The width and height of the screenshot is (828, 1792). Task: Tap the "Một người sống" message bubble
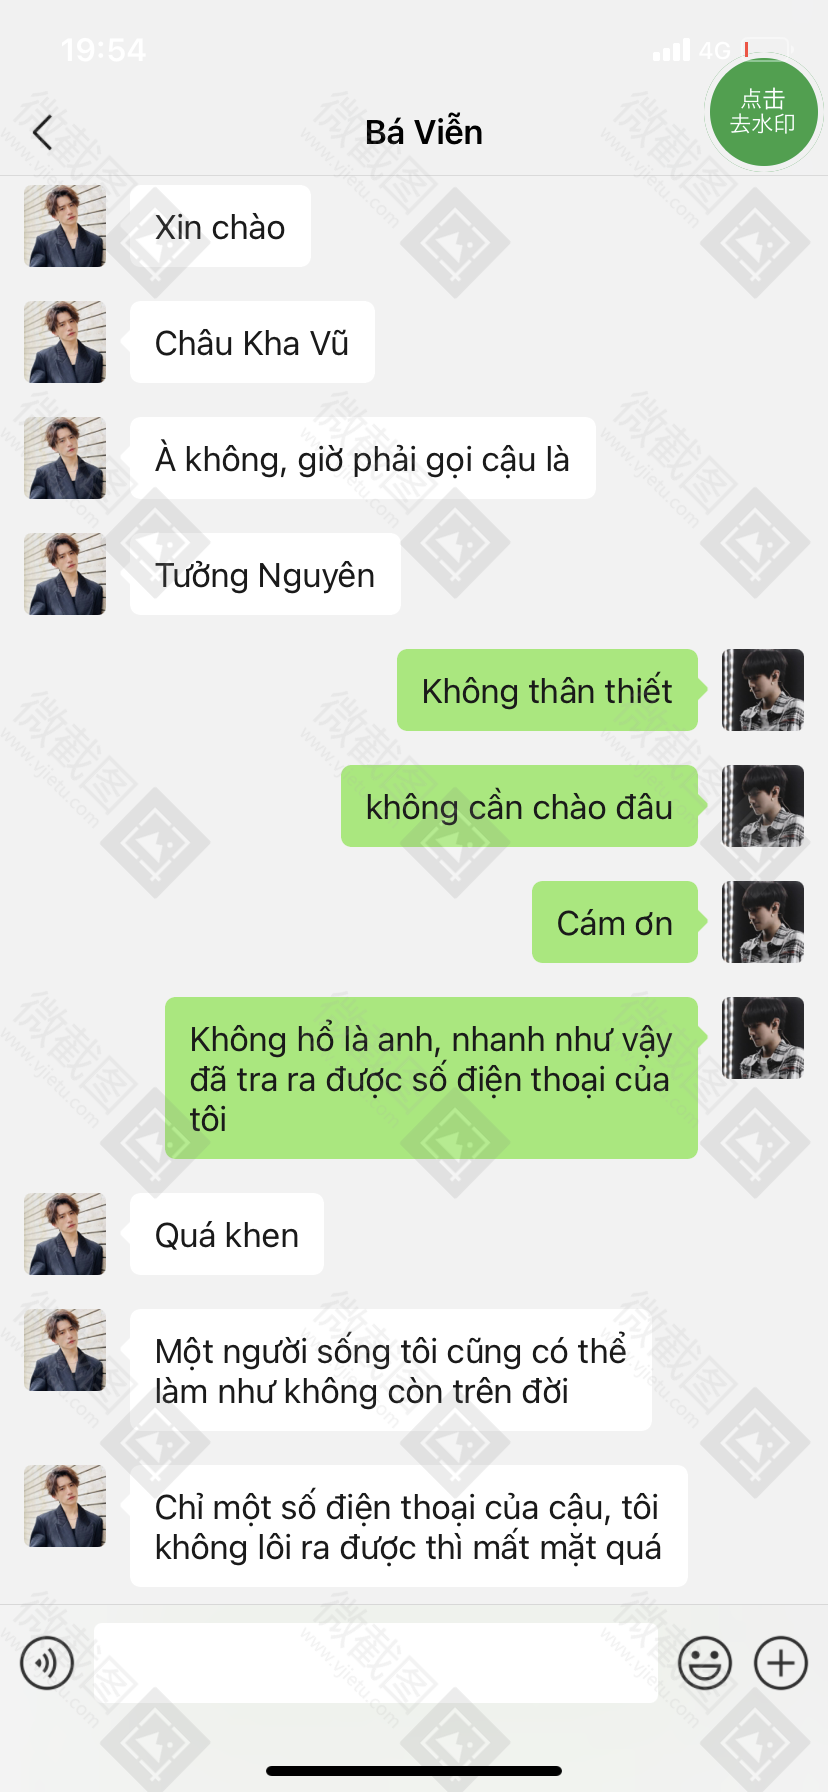(x=391, y=1370)
